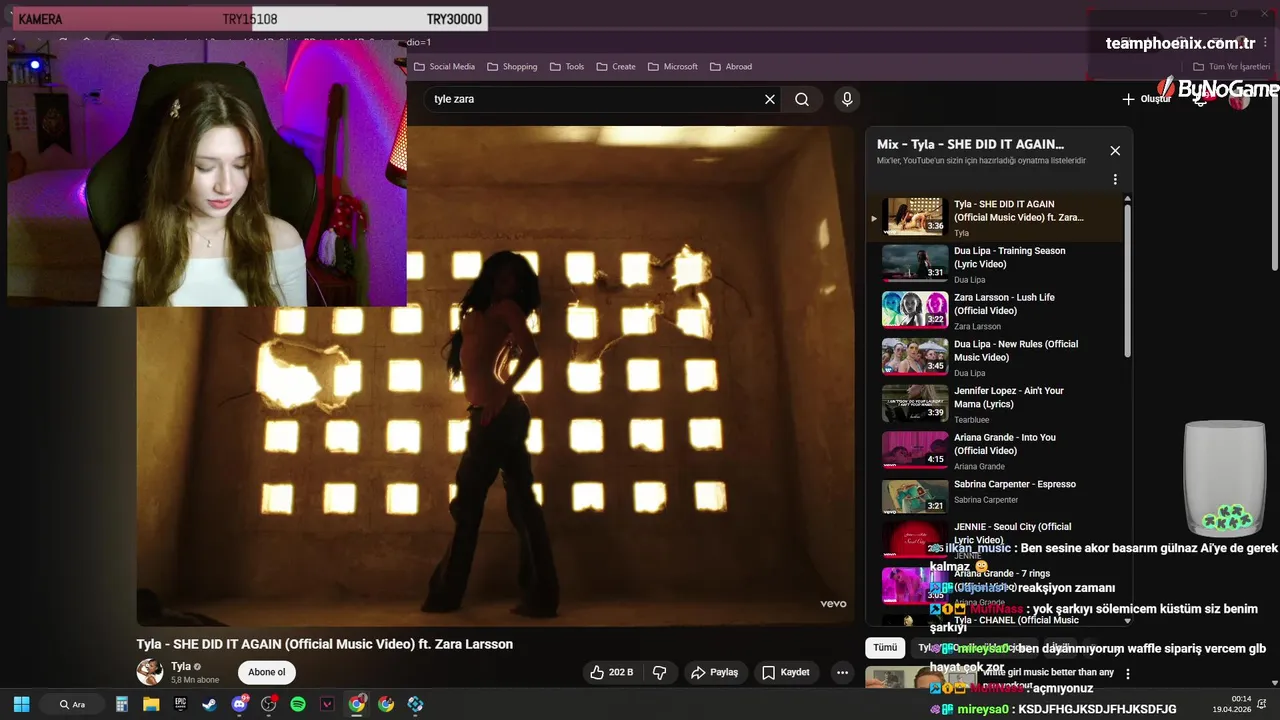Launch Calculator from the taskbar

coord(122,704)
